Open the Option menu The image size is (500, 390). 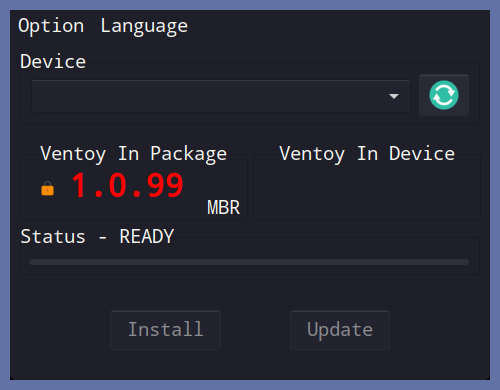pos(51,26)
